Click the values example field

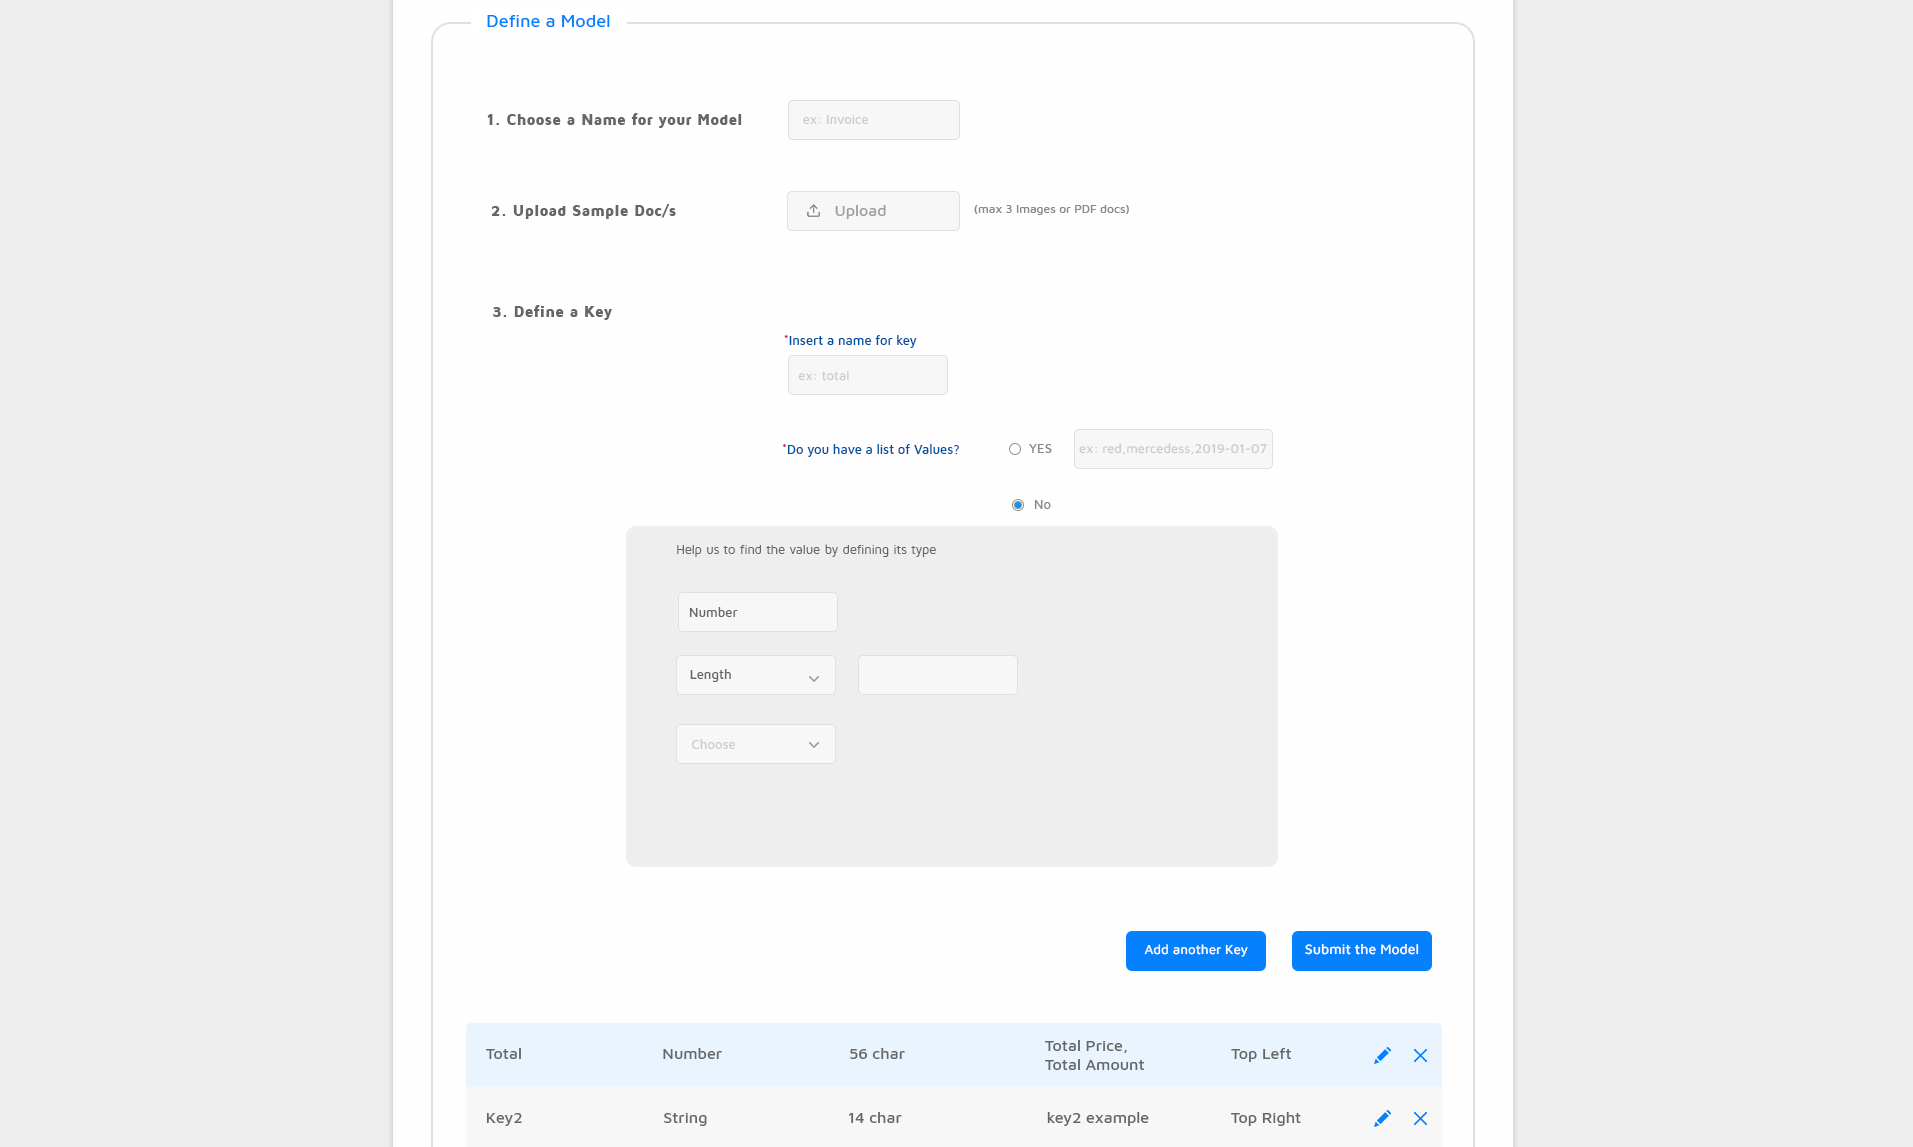tap(1172, 449)
